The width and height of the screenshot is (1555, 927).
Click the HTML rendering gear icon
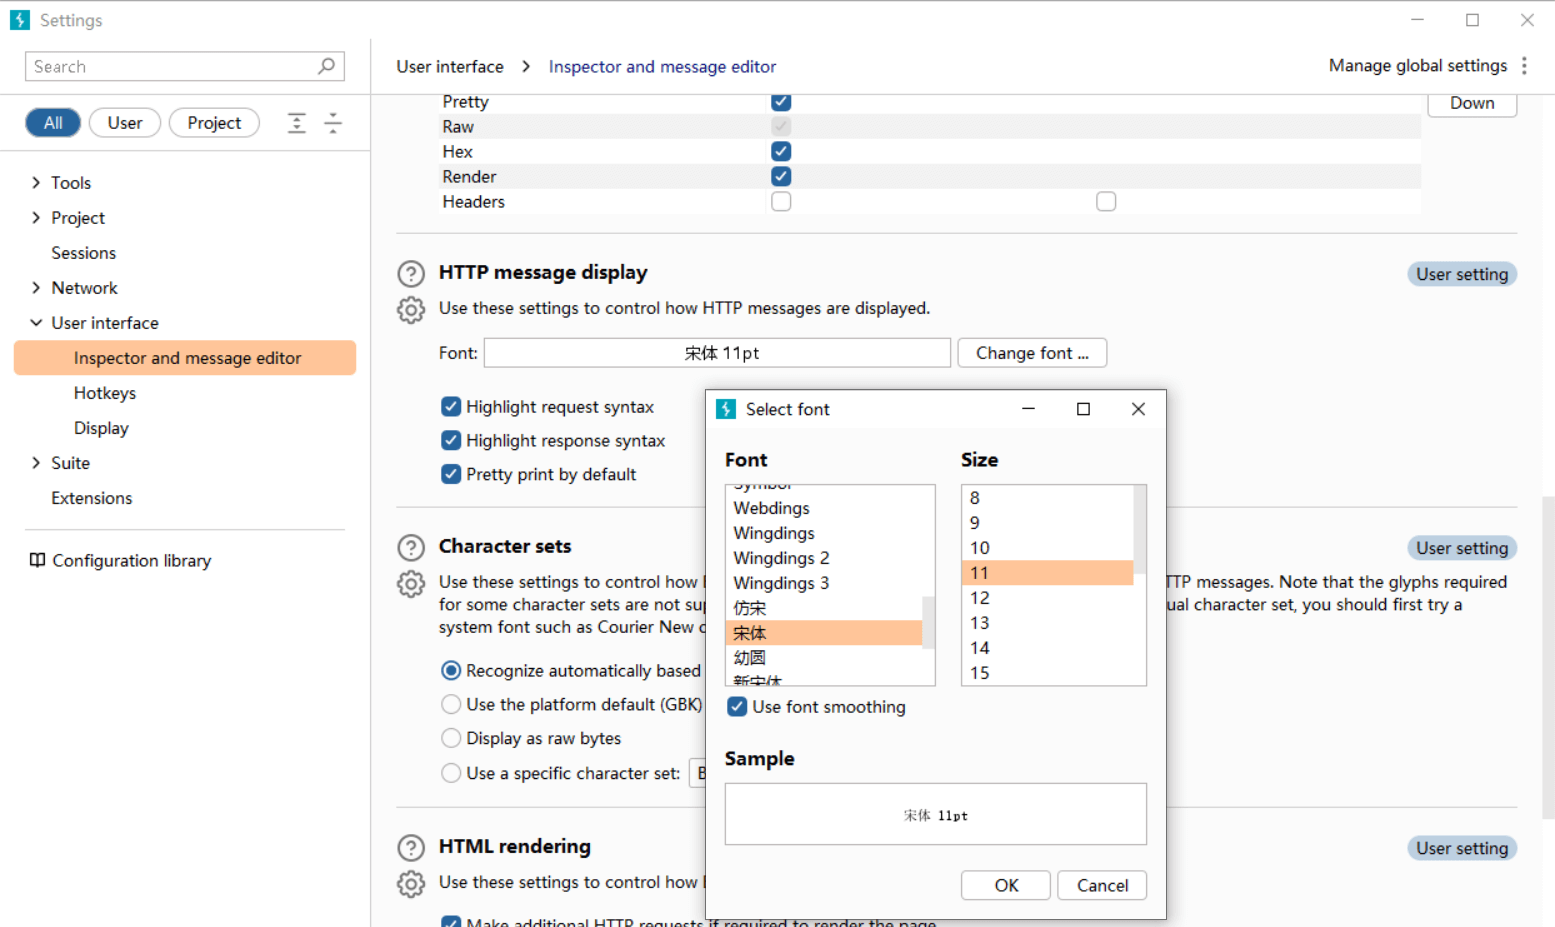pos(411,884)
